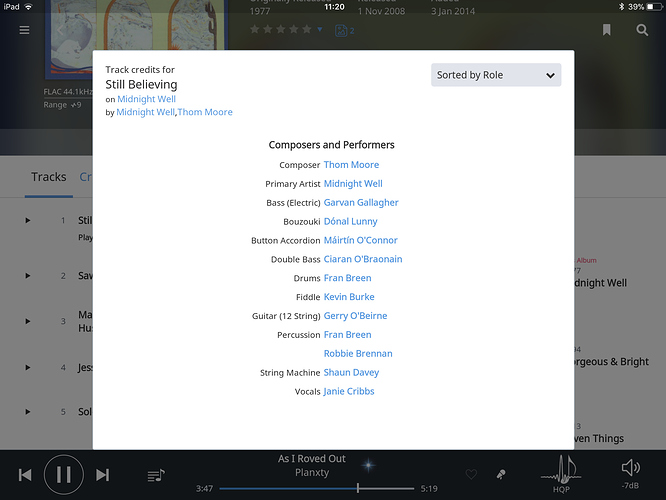The image size is (666, 500).
Task: Open Midnight Well artist in byline
Action: pos(145,112)
